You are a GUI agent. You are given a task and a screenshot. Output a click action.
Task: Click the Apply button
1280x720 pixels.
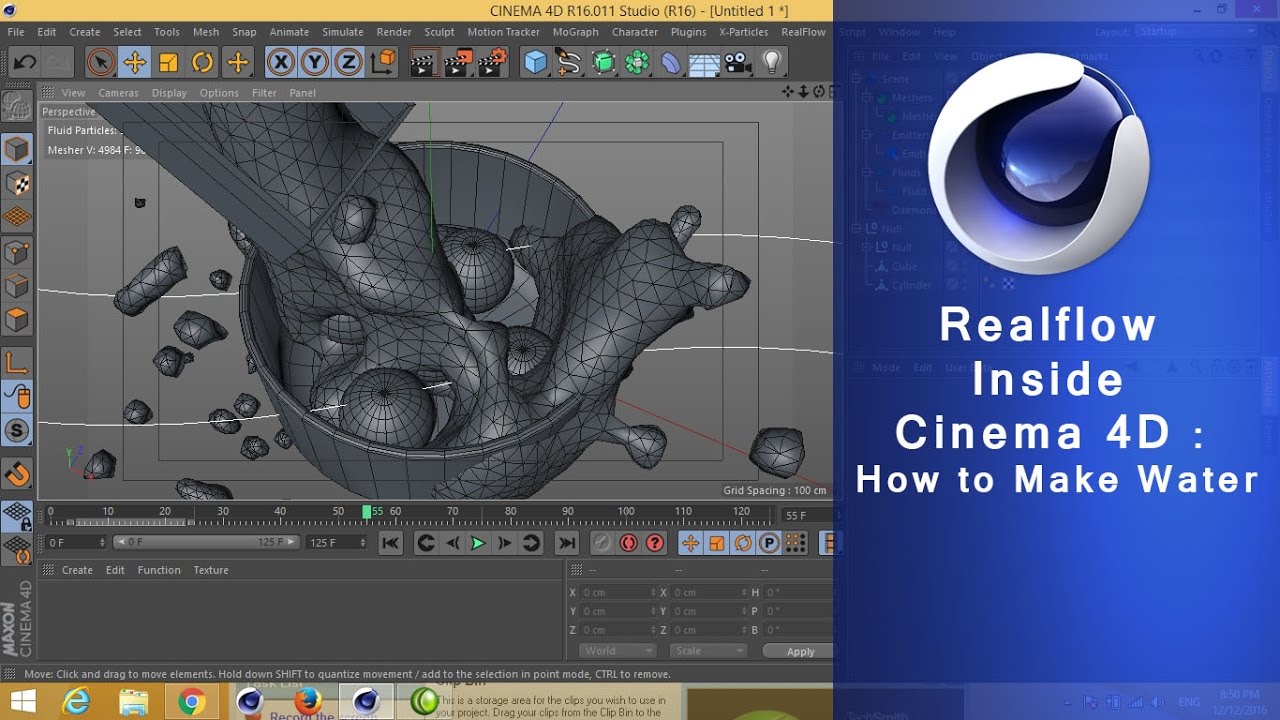[800, 651]
